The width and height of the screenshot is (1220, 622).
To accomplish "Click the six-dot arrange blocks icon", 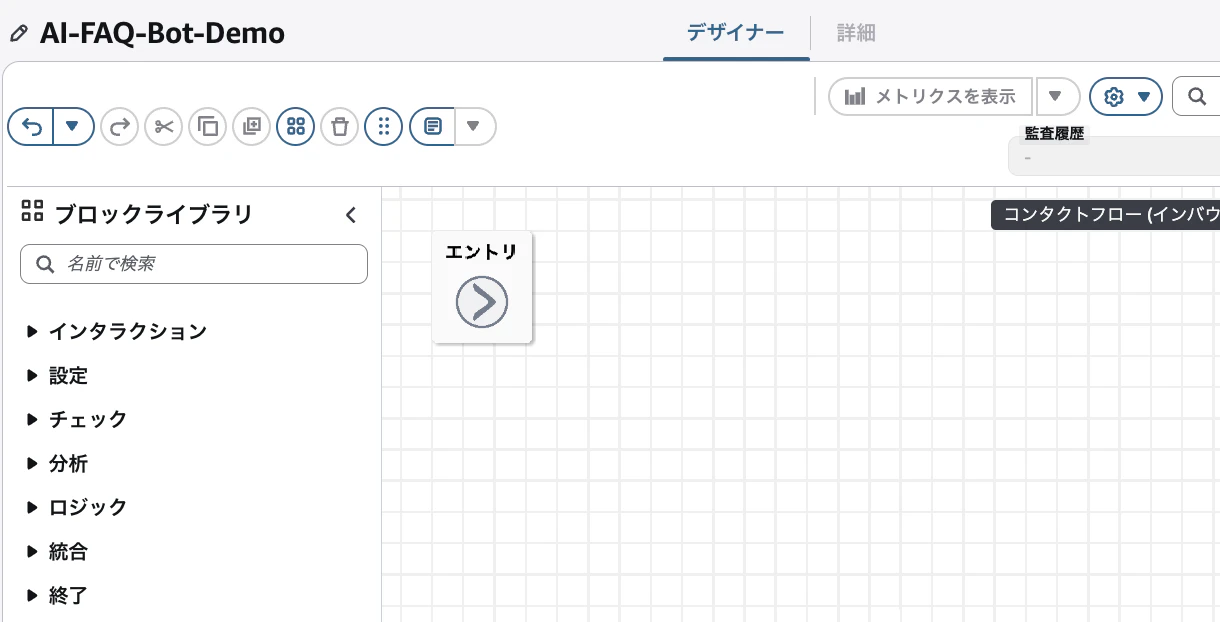I will pos(383,127).
